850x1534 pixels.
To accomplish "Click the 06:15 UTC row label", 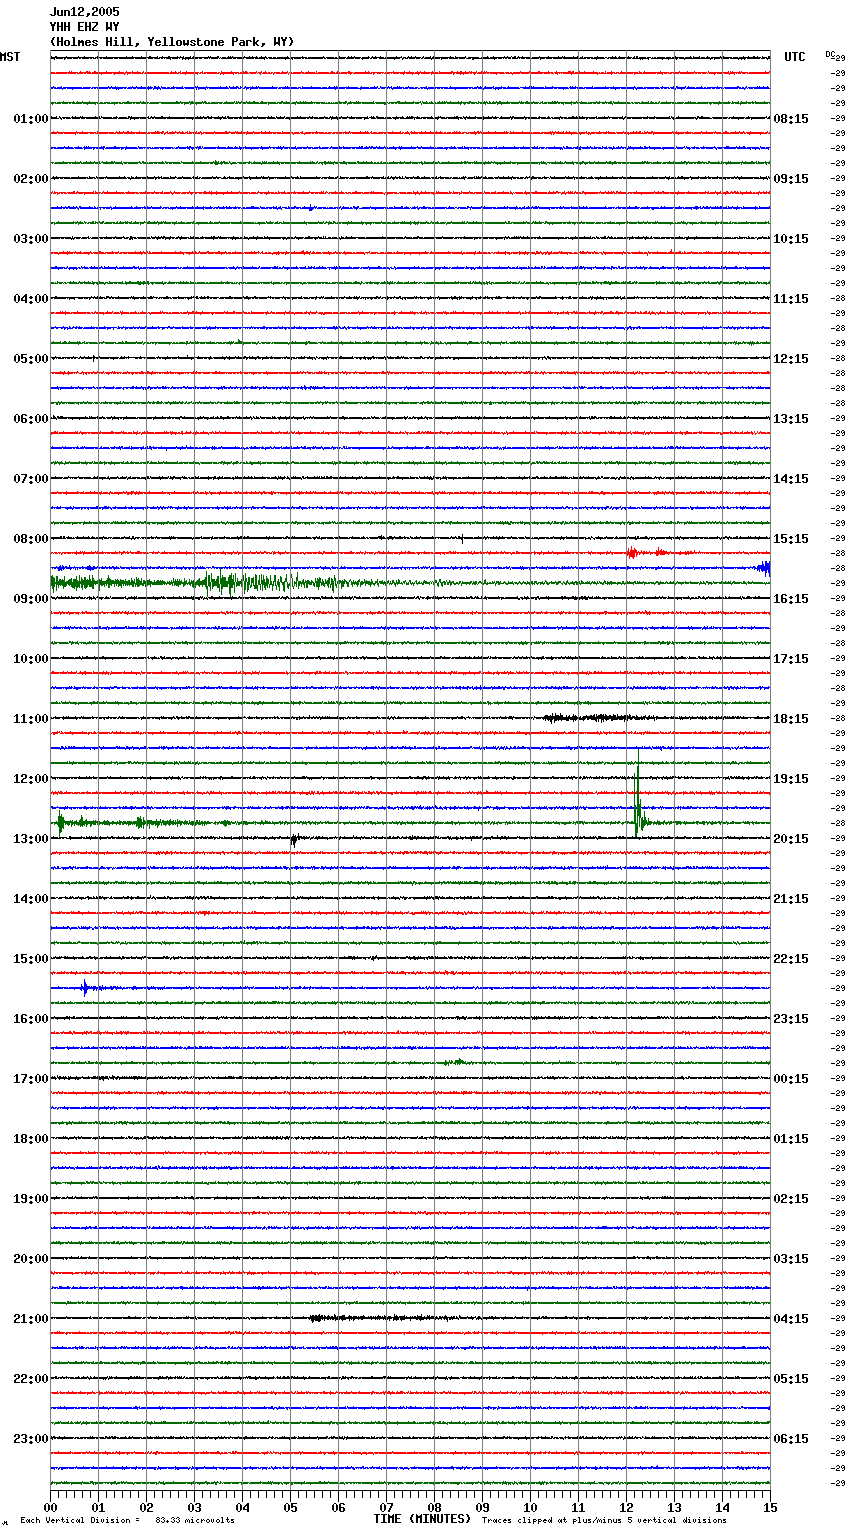I will (791, 1439).
